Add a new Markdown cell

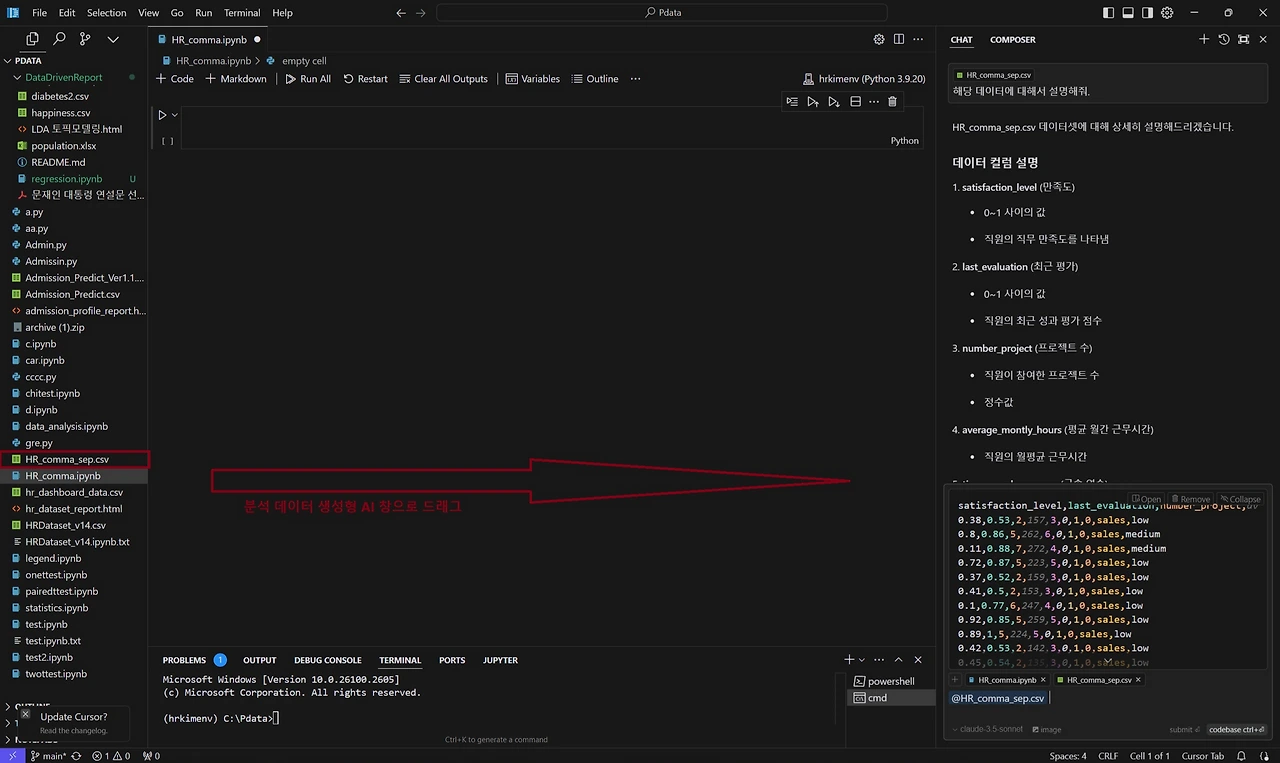click(236, 79)
